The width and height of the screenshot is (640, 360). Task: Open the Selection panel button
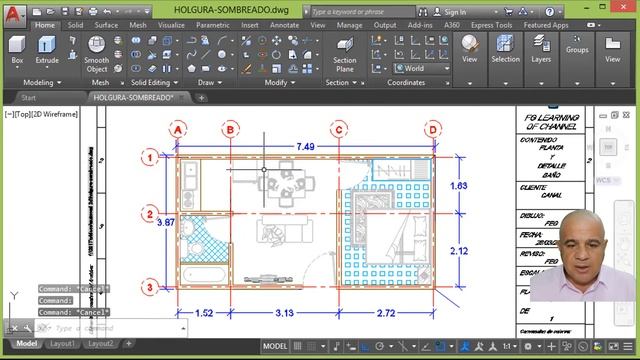tap(505, 49)
